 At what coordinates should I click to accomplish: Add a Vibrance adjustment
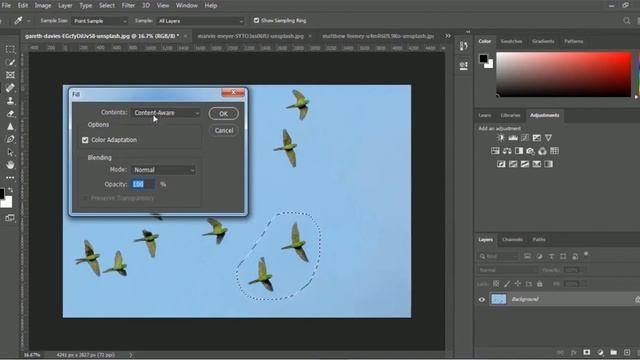(x=548, y=138)
